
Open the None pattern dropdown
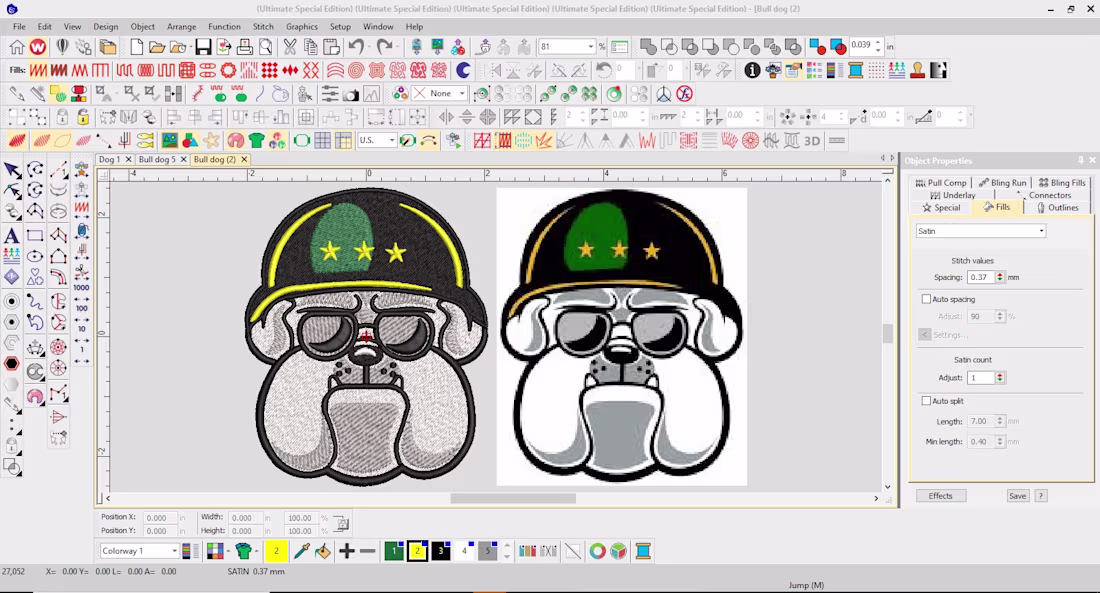(462, 93)
